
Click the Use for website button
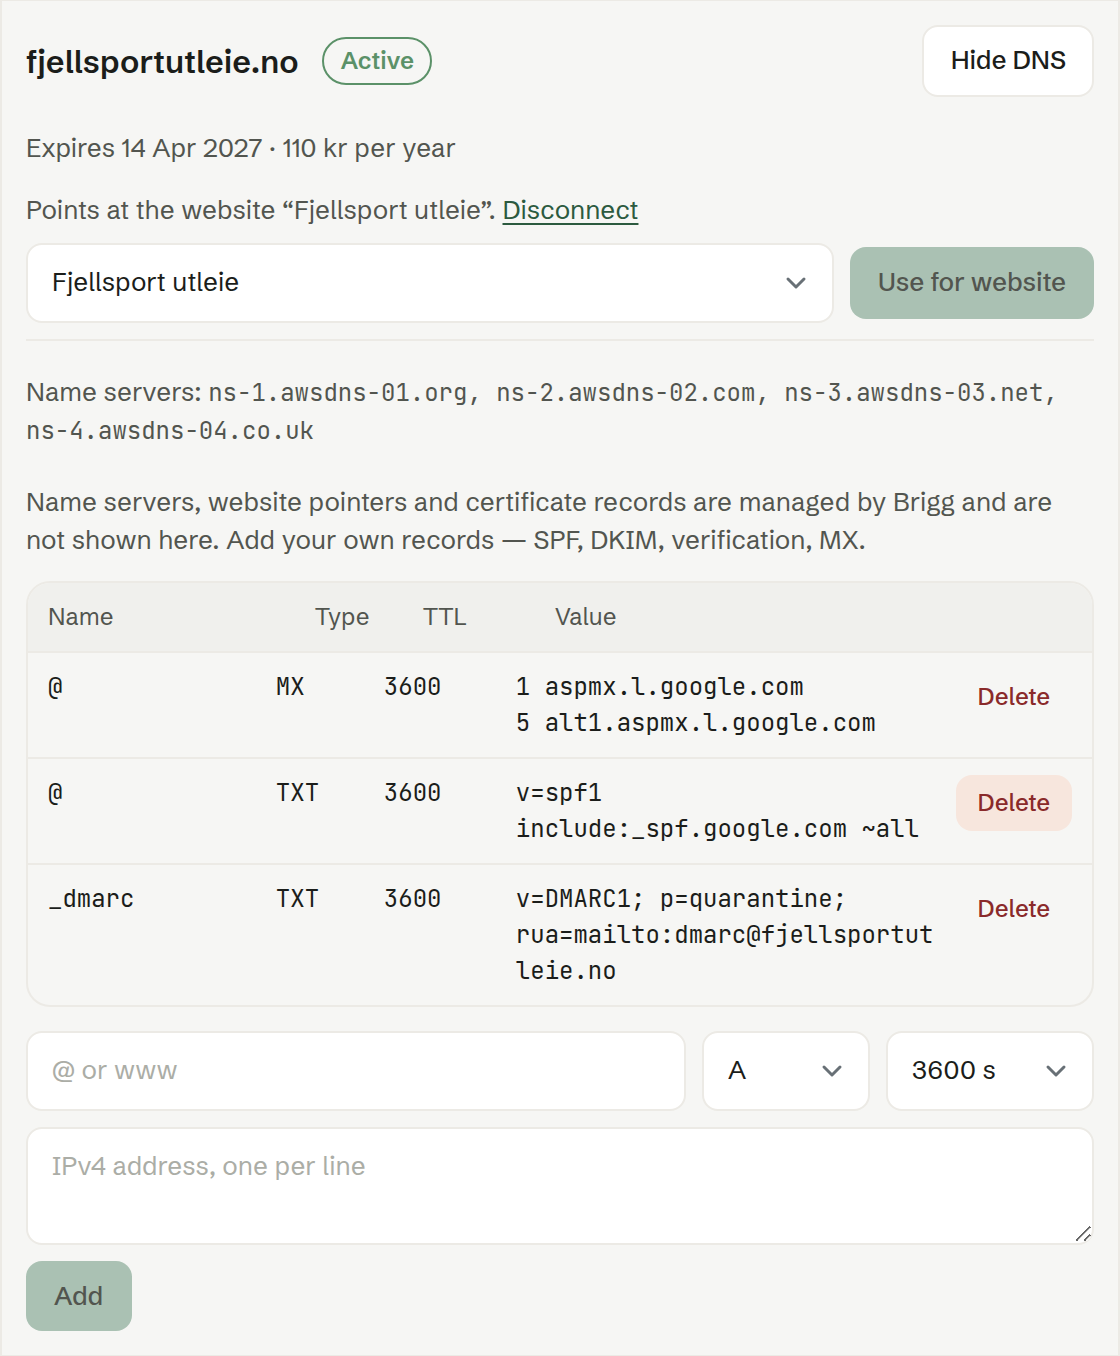pos(971,283)
